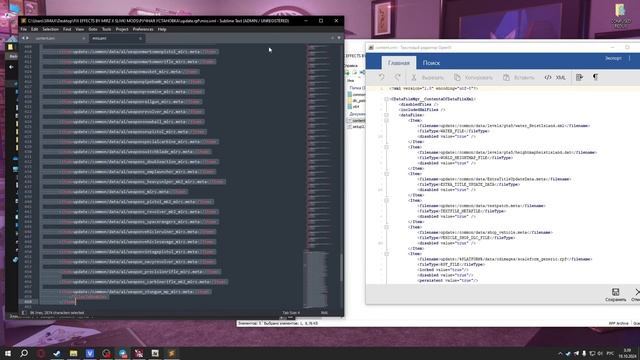Viewport: 640px width, 360px height.
Task: Toggle word wrap icon in OpenIV toolbar
Action: pos(580,77)
